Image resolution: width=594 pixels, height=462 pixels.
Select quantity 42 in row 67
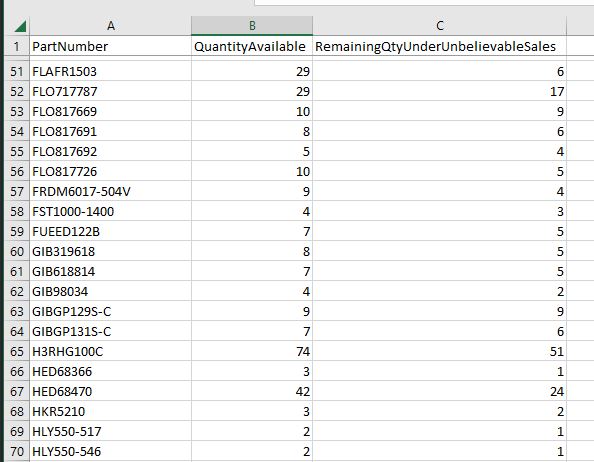(252, 391)
